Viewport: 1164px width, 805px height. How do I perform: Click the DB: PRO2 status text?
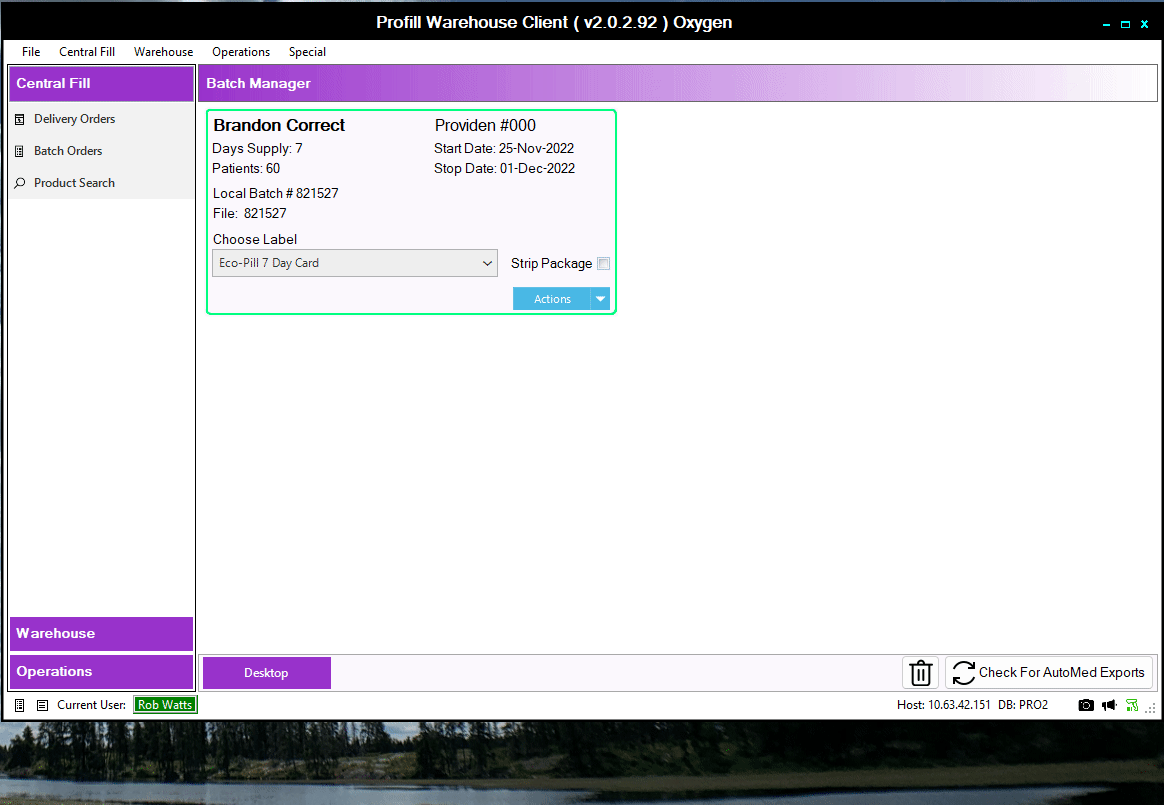pos(1023,705)
